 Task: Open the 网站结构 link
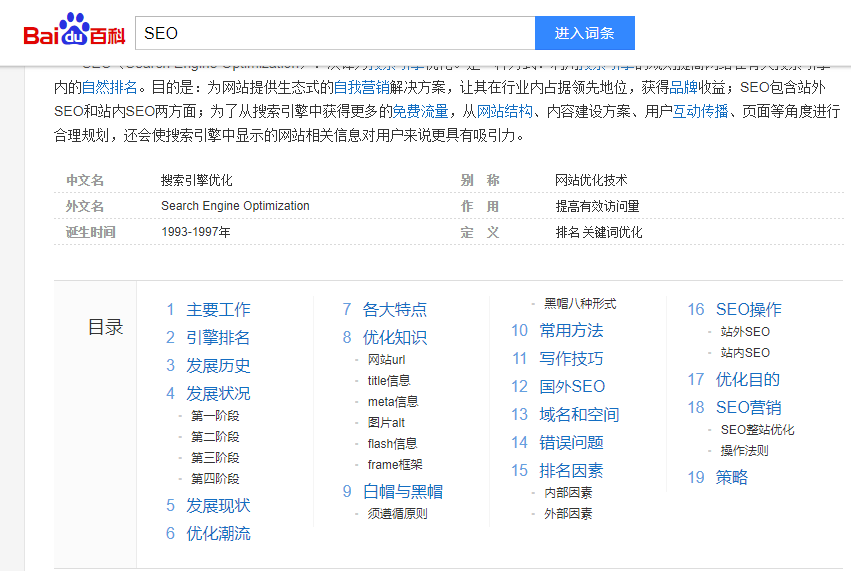pyautogui.click(x=505, y=111)
